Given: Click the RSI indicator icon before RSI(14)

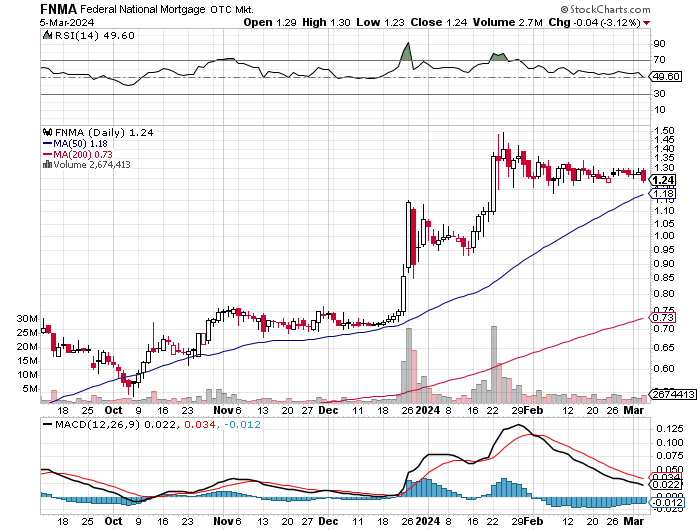Looking at the screenshot, I should pos(47,35).
